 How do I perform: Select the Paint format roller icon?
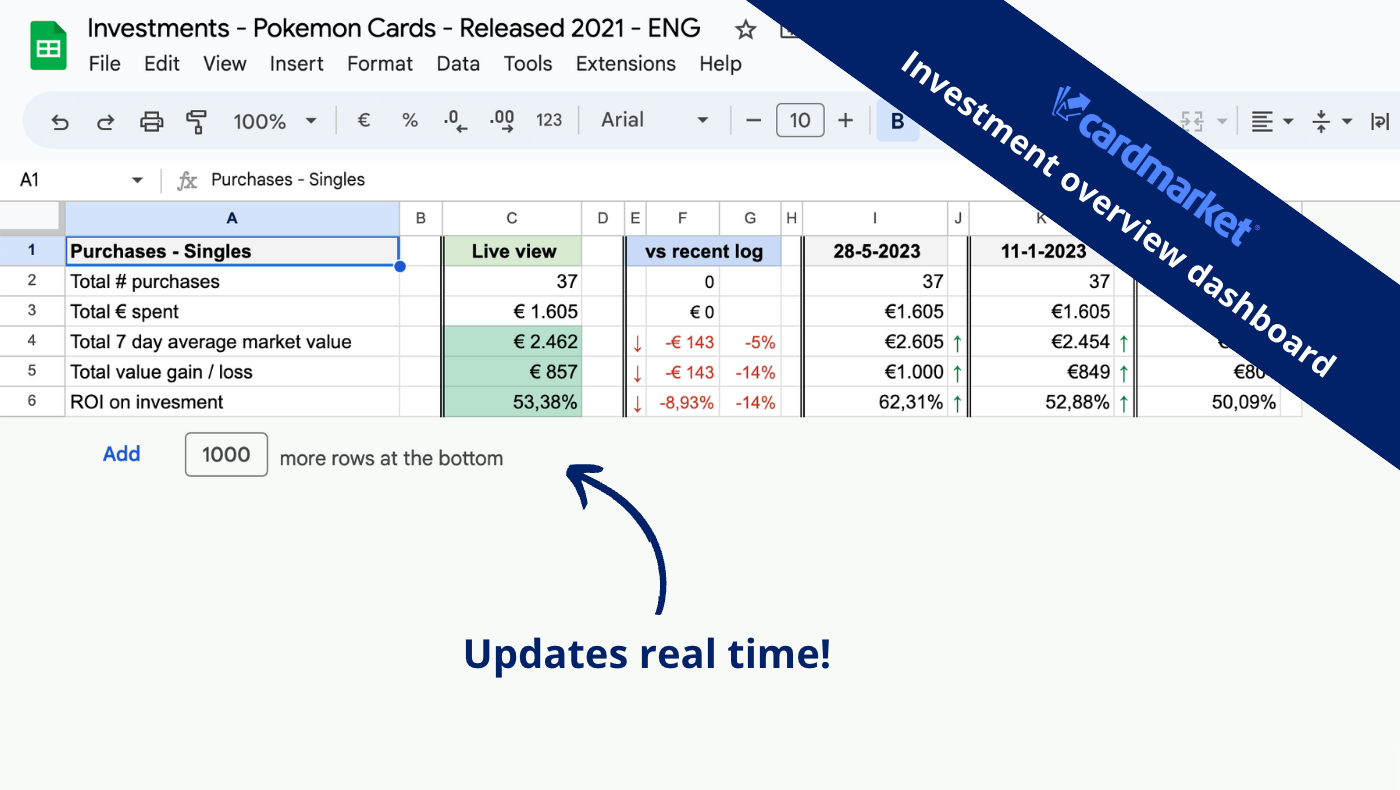point(196,122)
